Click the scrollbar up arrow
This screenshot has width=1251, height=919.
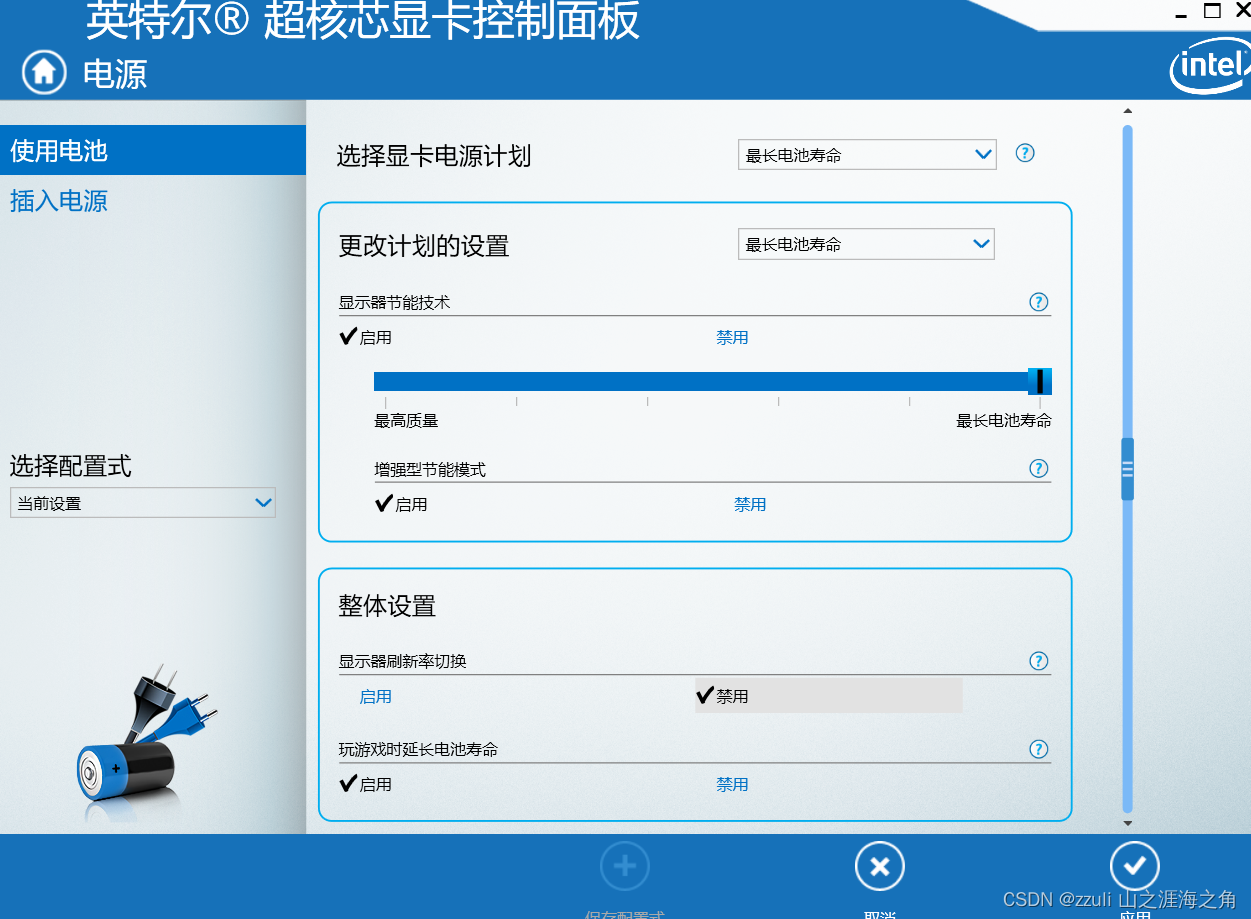[x=1128, y=111]
